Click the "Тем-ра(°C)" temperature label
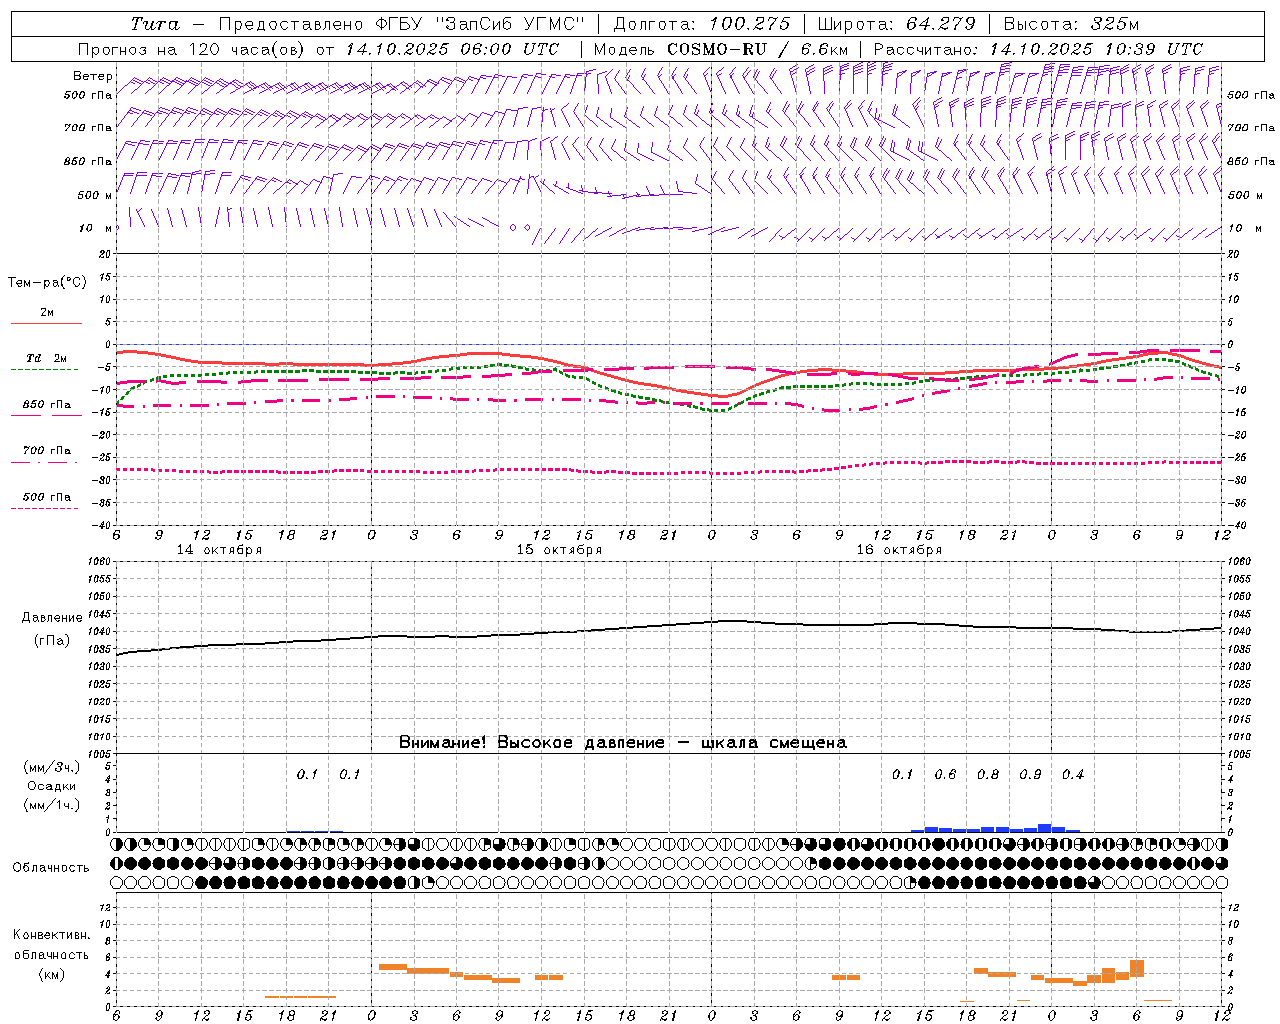Screen dimensions: 1280x1024 pyautogui.click(x=47, y=283)
